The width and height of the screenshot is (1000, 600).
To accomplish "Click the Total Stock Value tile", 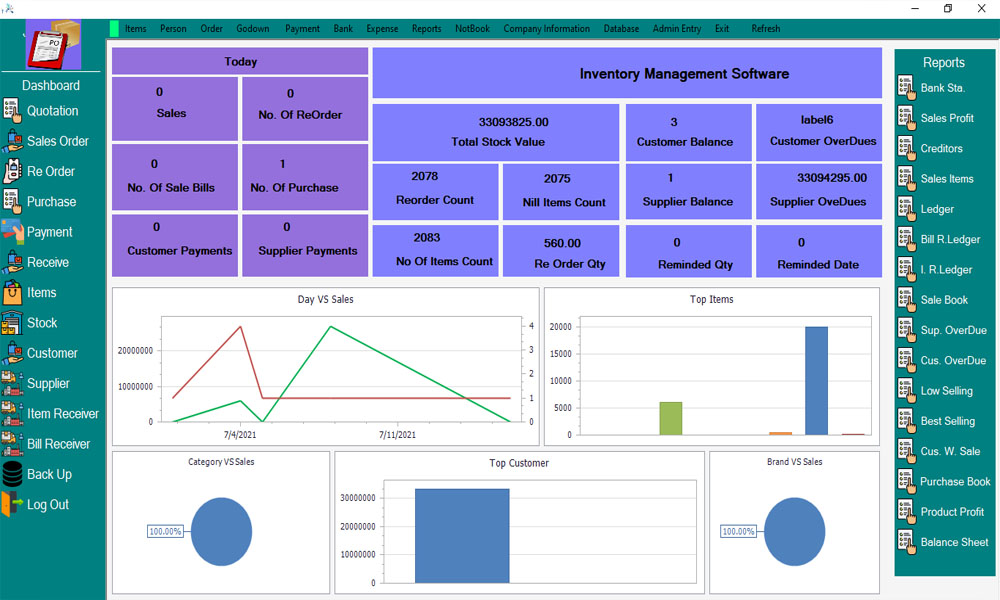I will 496,133.
